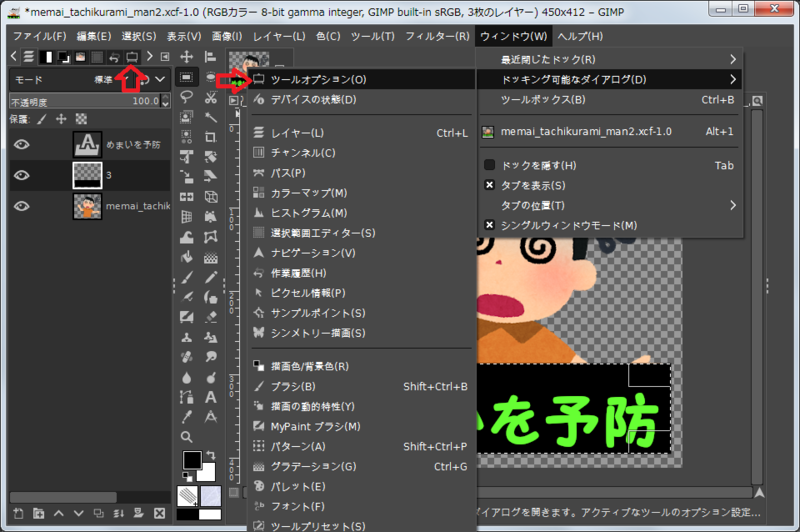
Task: Select the Warp Transform tool
Action: pyautogui.click(x=186, y=237)
